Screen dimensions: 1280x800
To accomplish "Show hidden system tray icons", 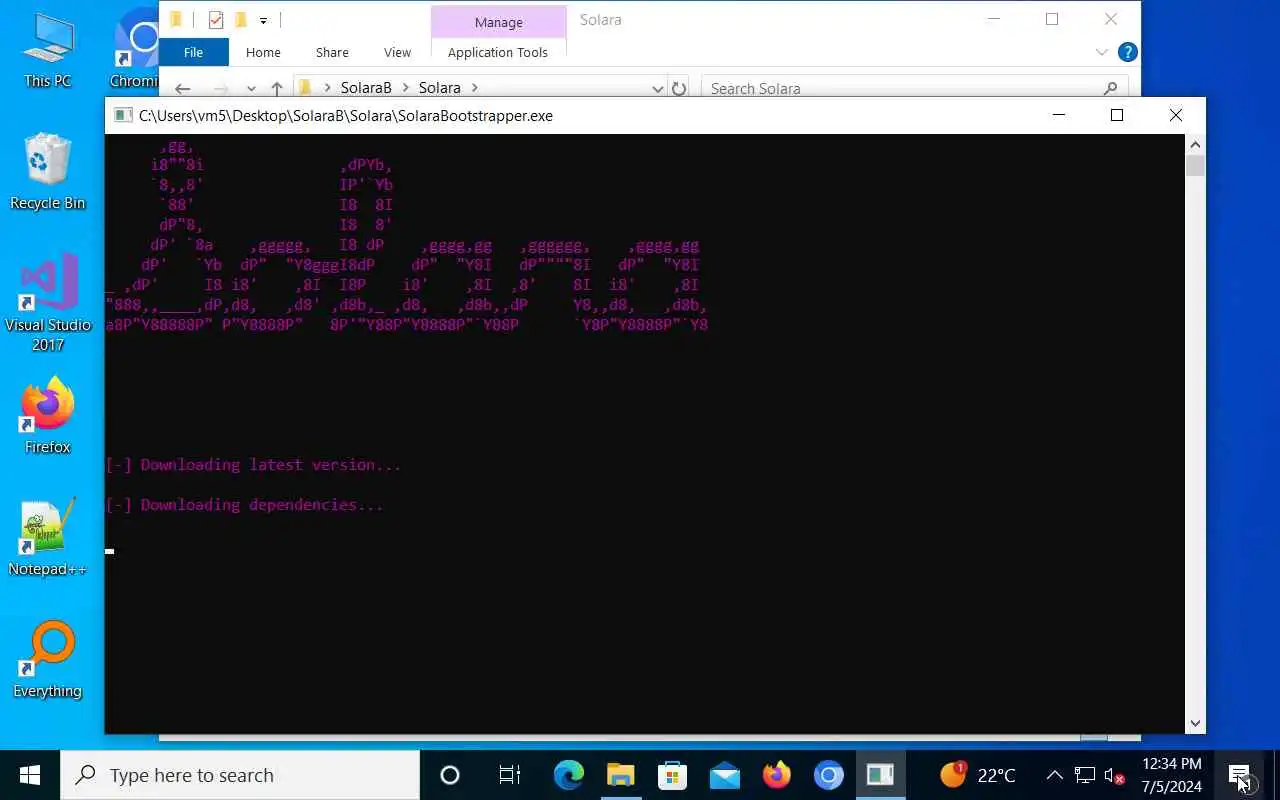I will [x=1054, y=775].
